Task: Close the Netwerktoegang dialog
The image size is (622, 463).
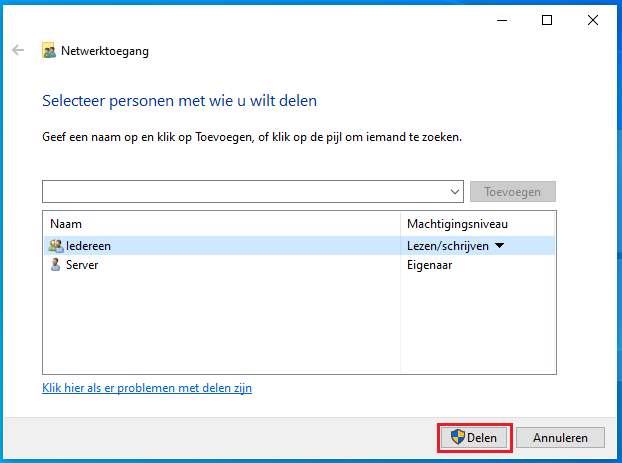Action: point(593,20)
